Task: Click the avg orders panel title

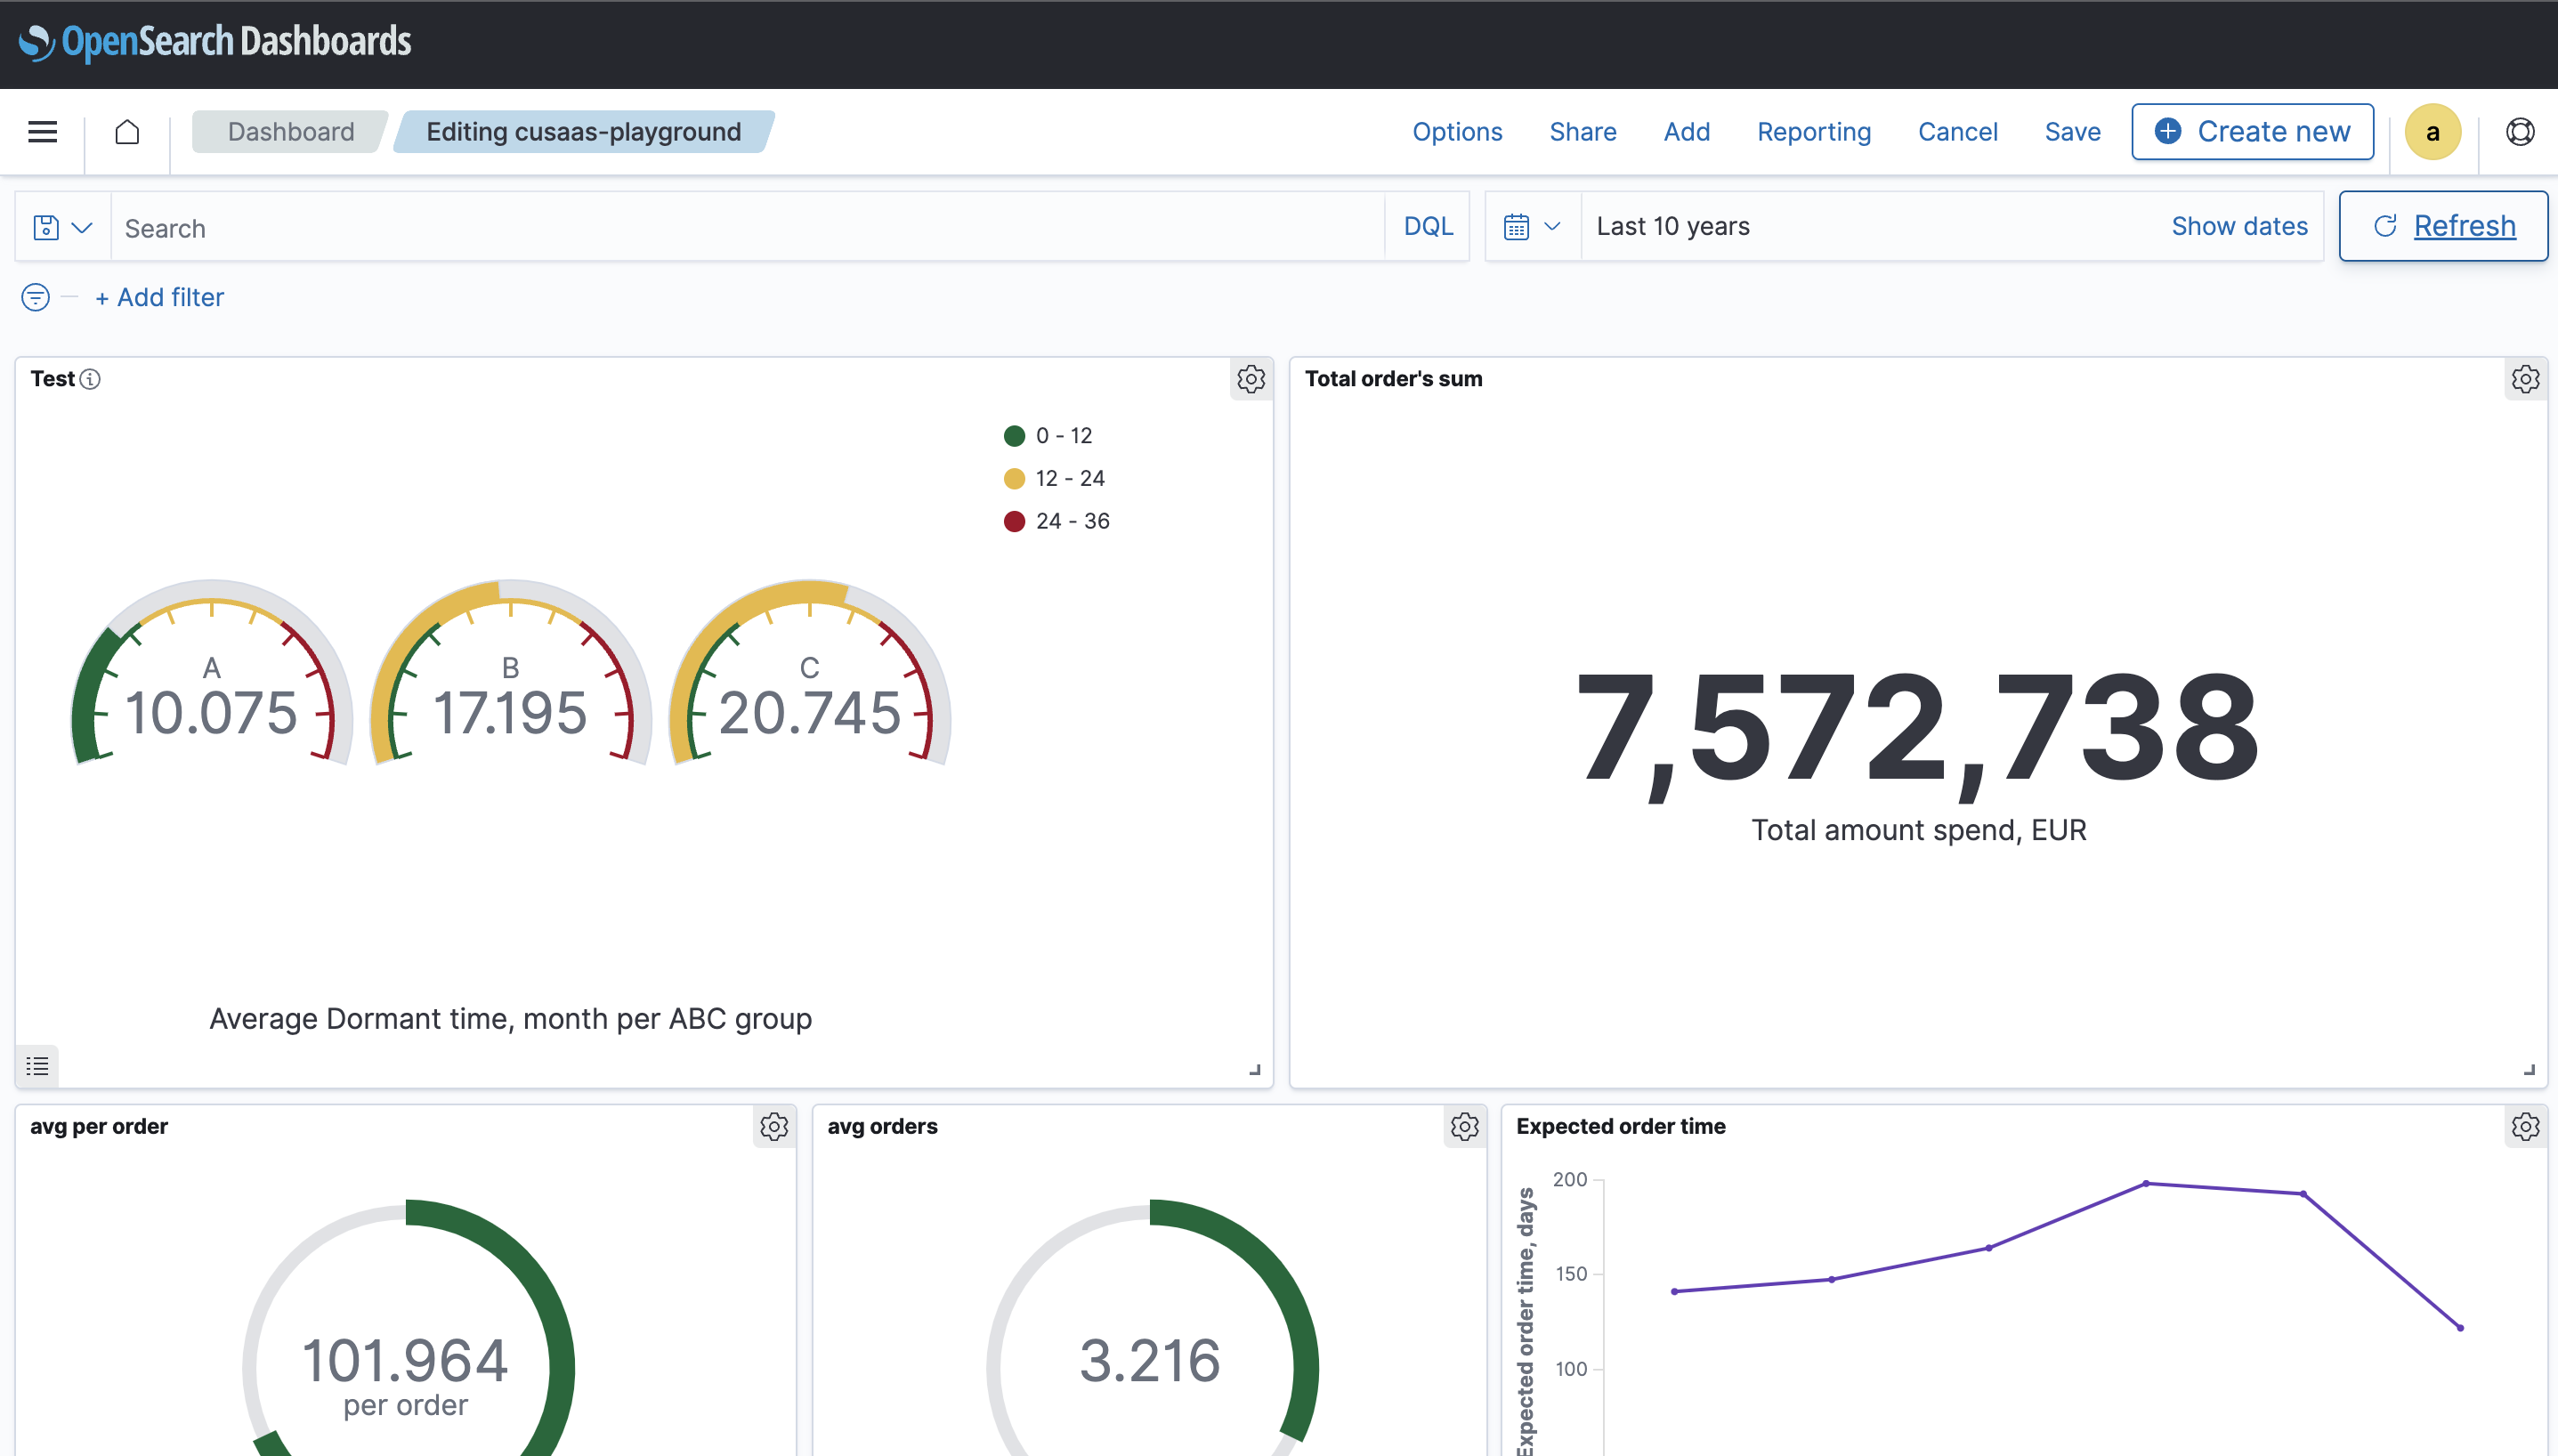Action: click(x=882, y=1126)
